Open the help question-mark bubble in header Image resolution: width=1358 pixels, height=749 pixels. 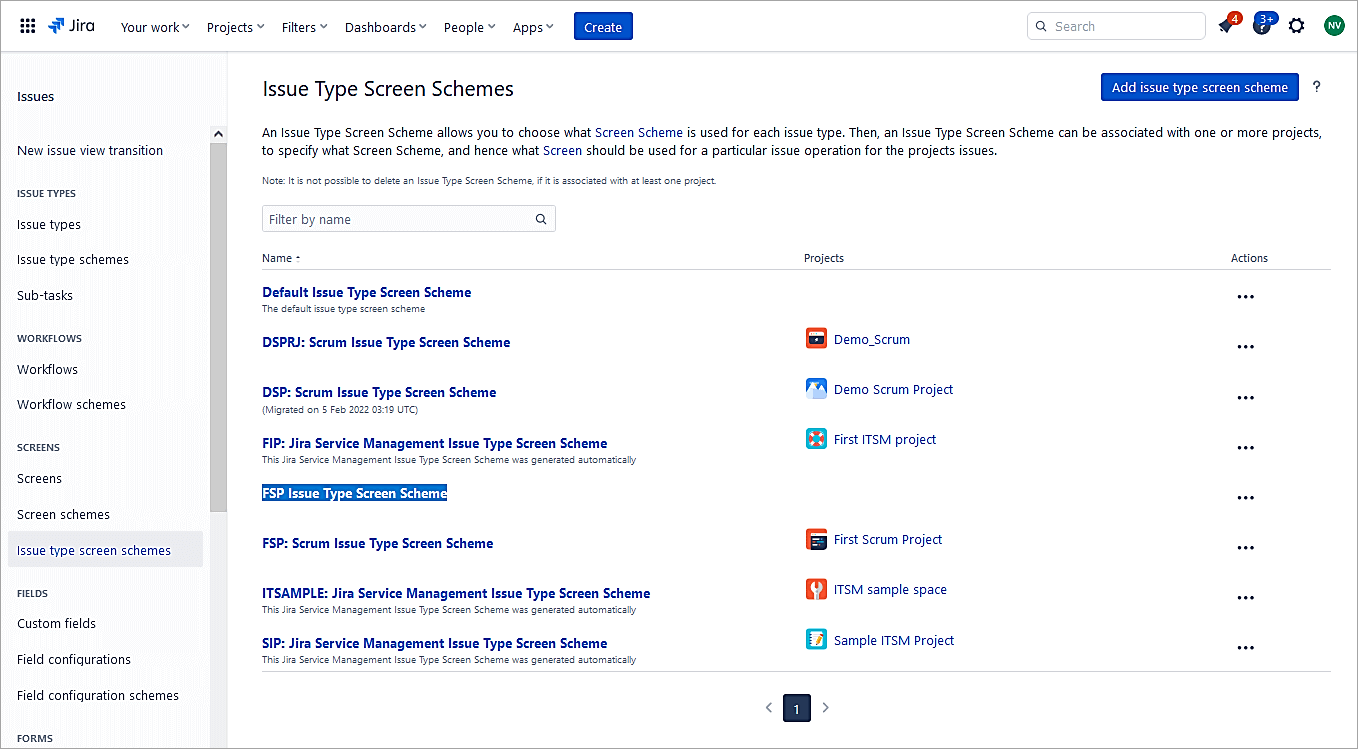tap(1260, 25)
